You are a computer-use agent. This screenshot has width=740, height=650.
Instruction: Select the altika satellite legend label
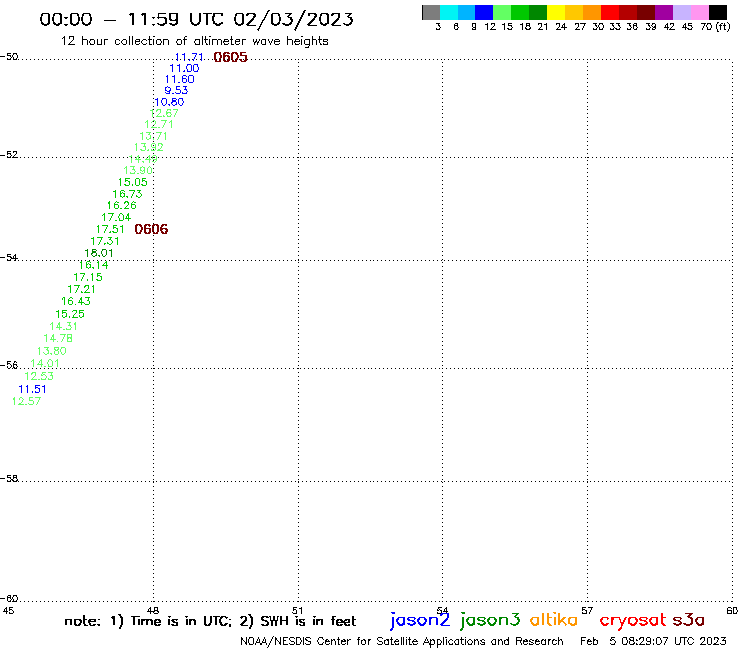pos(554,619)
